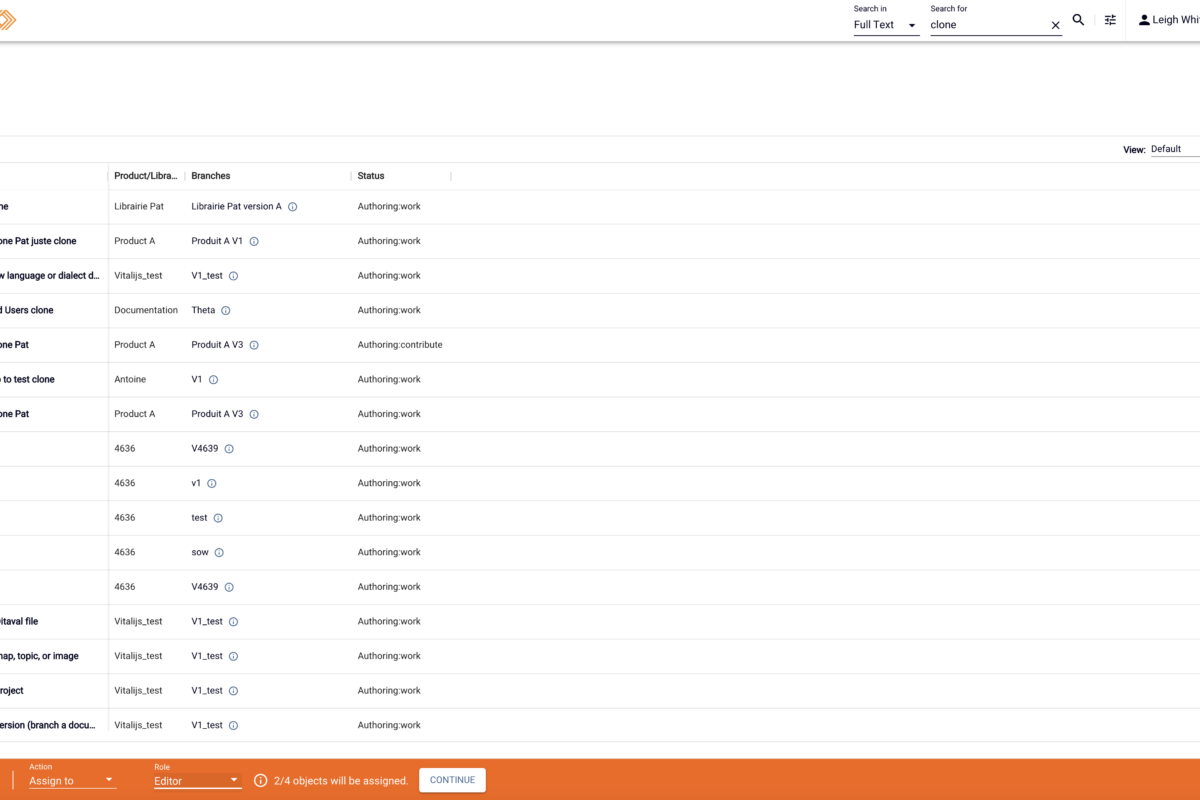The width and height of the screenshot is (1200, 800).
Task: Select the 'itaval file' row title
Action: 19,621
